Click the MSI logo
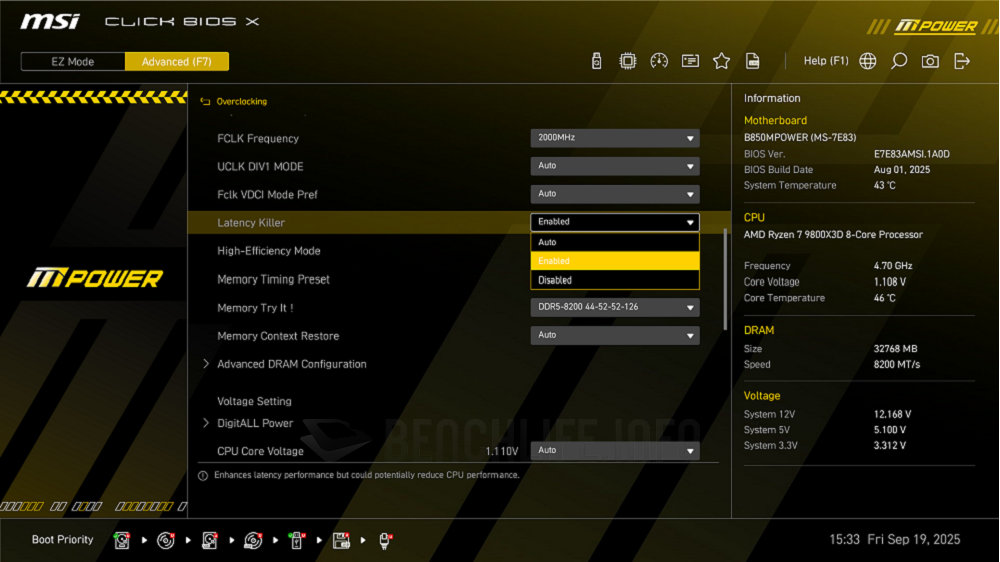 [50, 22]
